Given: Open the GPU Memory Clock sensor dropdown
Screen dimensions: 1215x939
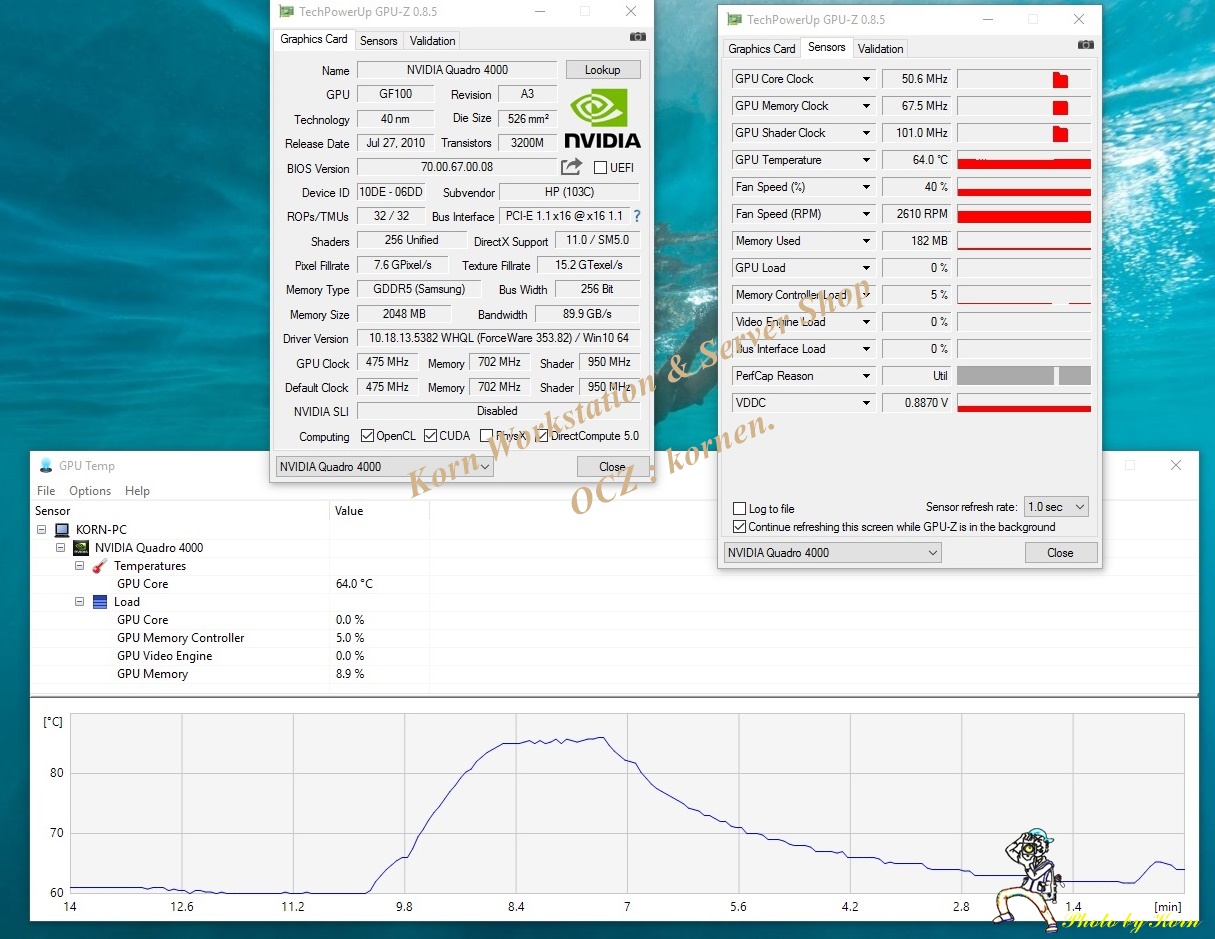Looking at the screenshot, I should point(866,106).
